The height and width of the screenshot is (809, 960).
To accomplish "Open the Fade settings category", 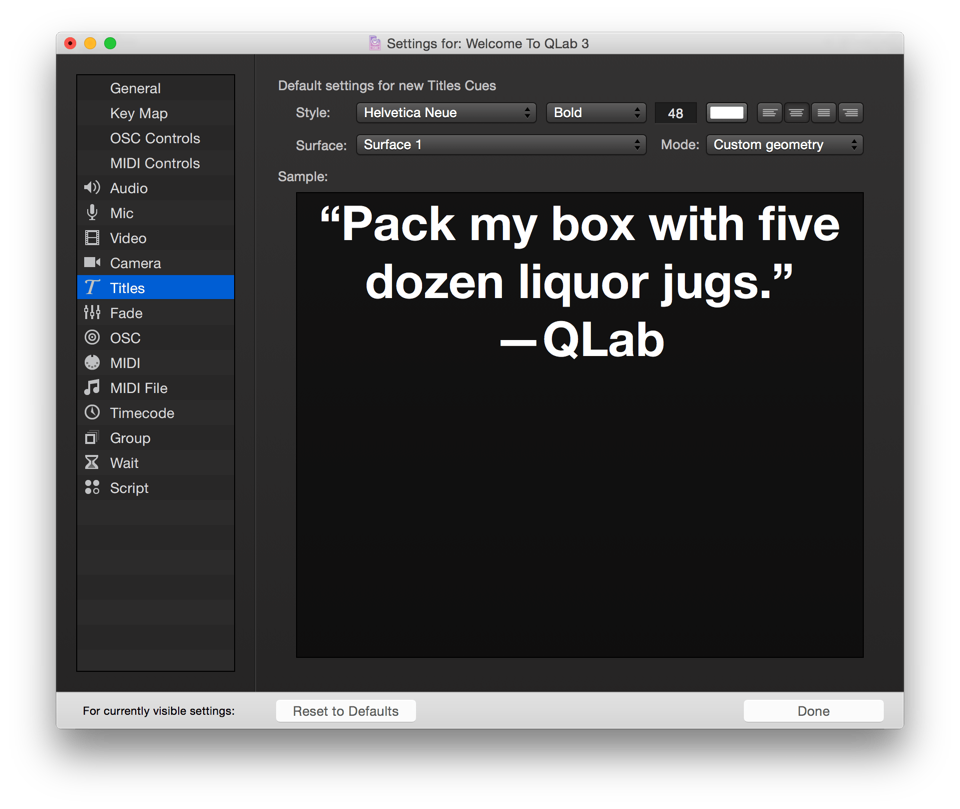I will [126, 313].
